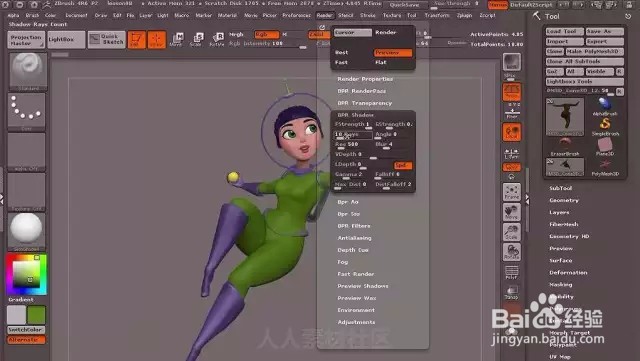Viewport: 640px width, 361px height.
Task: Click the Quick Sketch button
Action: coord(107,40)
